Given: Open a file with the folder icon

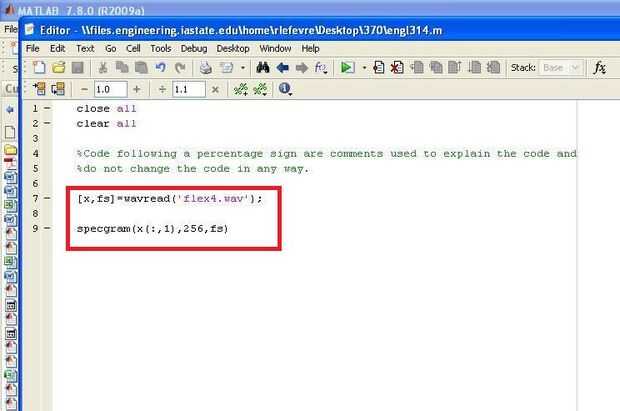Looking at the screenshot, I should click(59, 68).
